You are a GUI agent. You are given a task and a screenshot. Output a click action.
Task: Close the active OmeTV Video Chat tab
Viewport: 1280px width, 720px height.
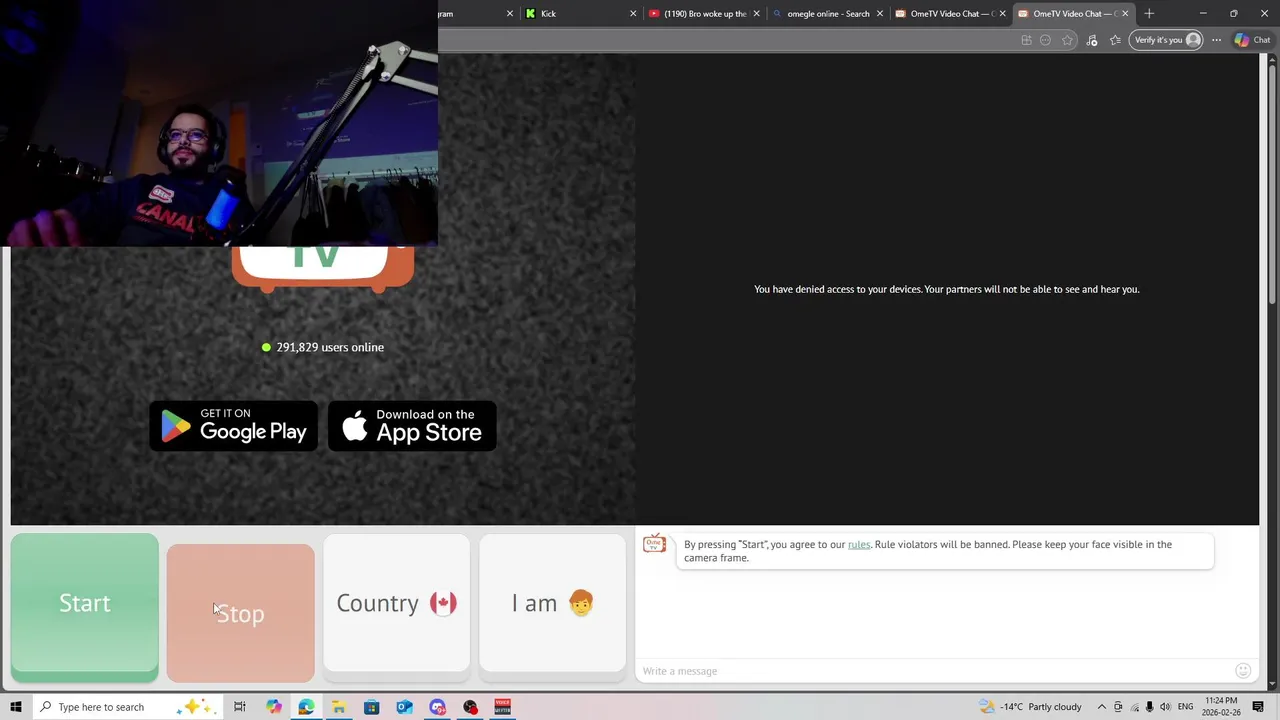(1125, 14)
